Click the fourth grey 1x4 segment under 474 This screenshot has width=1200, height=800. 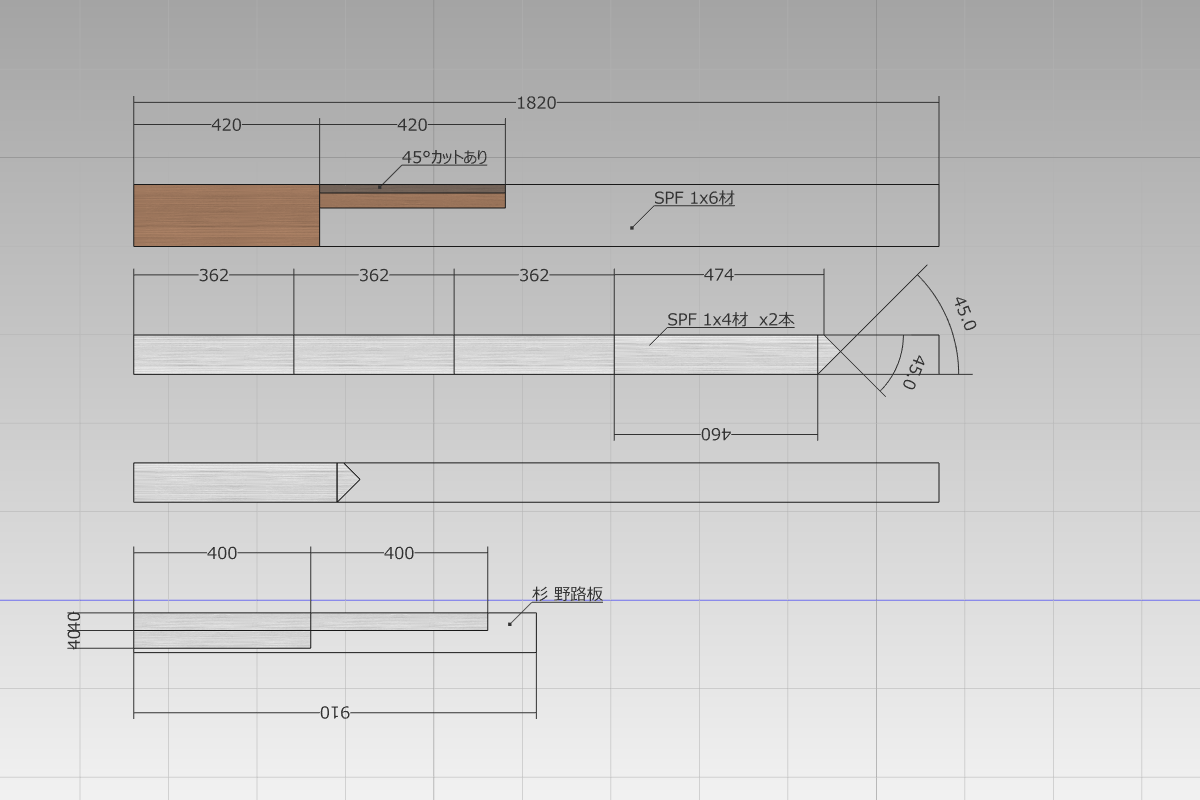[x=716, y=355]
